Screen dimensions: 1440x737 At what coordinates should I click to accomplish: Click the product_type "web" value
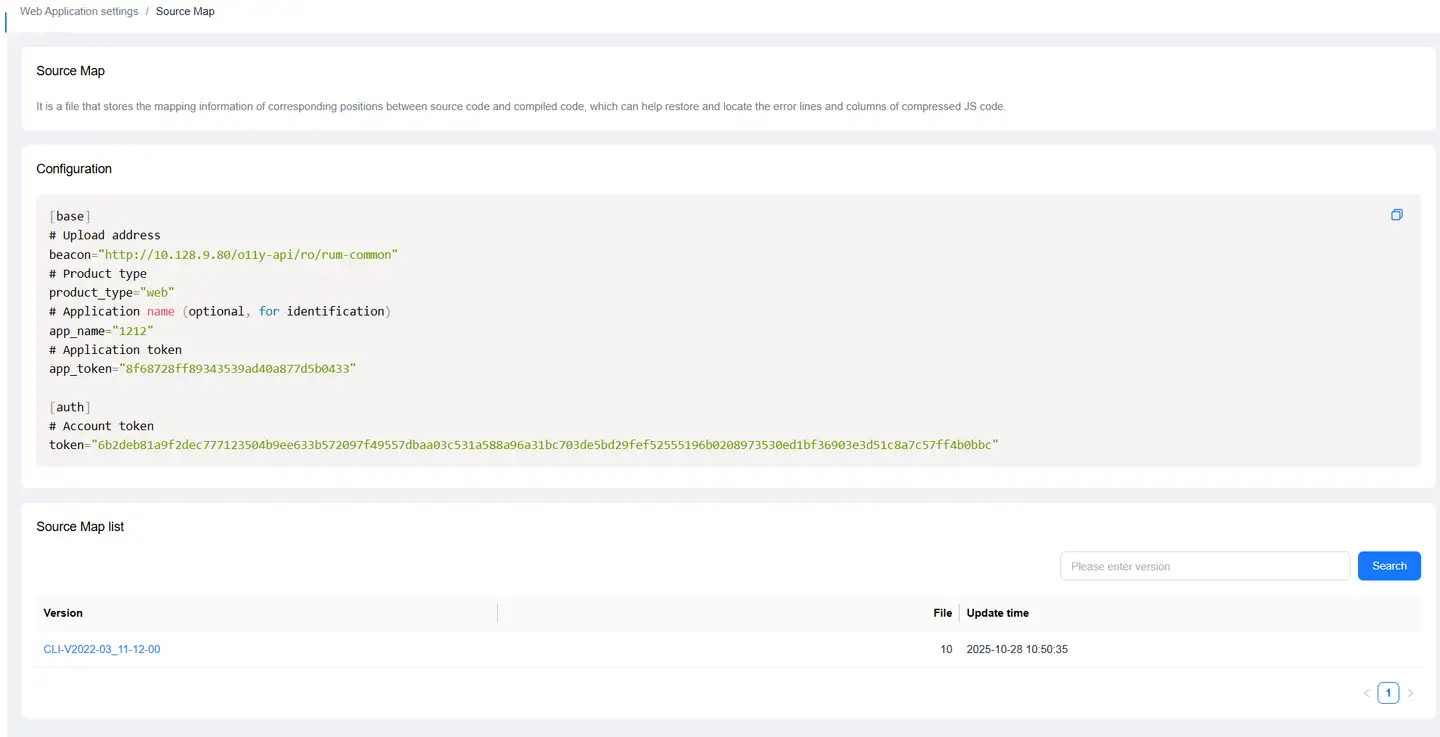156,293
